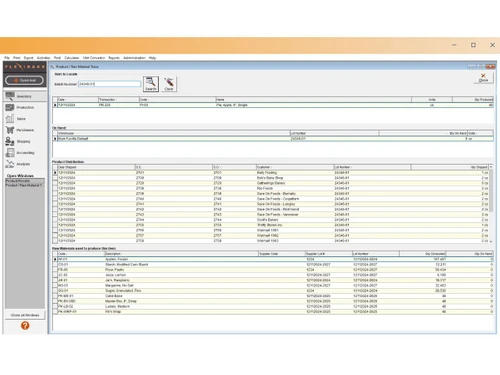Image resolution: width=500 pixels, height=375 pixels.
Task: Click the orange help question mark icon
Action: click(x=25, y=325)
